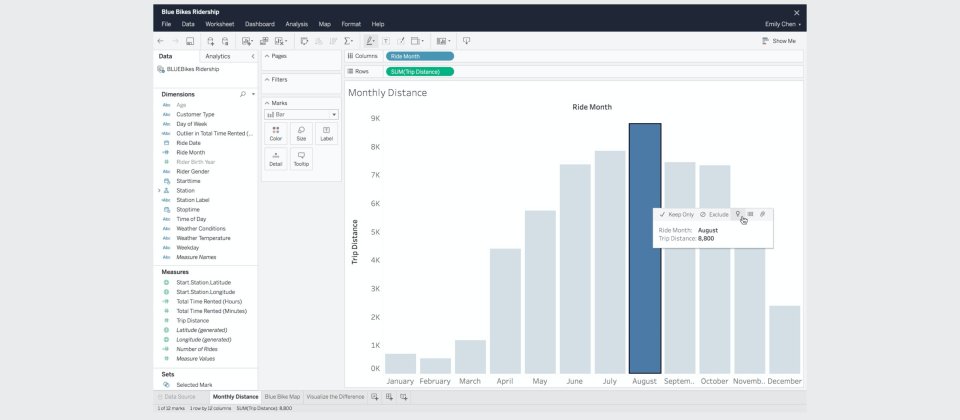
Task: Click the new data source icon
Action: pyautogui.click(x=211, y=41)
